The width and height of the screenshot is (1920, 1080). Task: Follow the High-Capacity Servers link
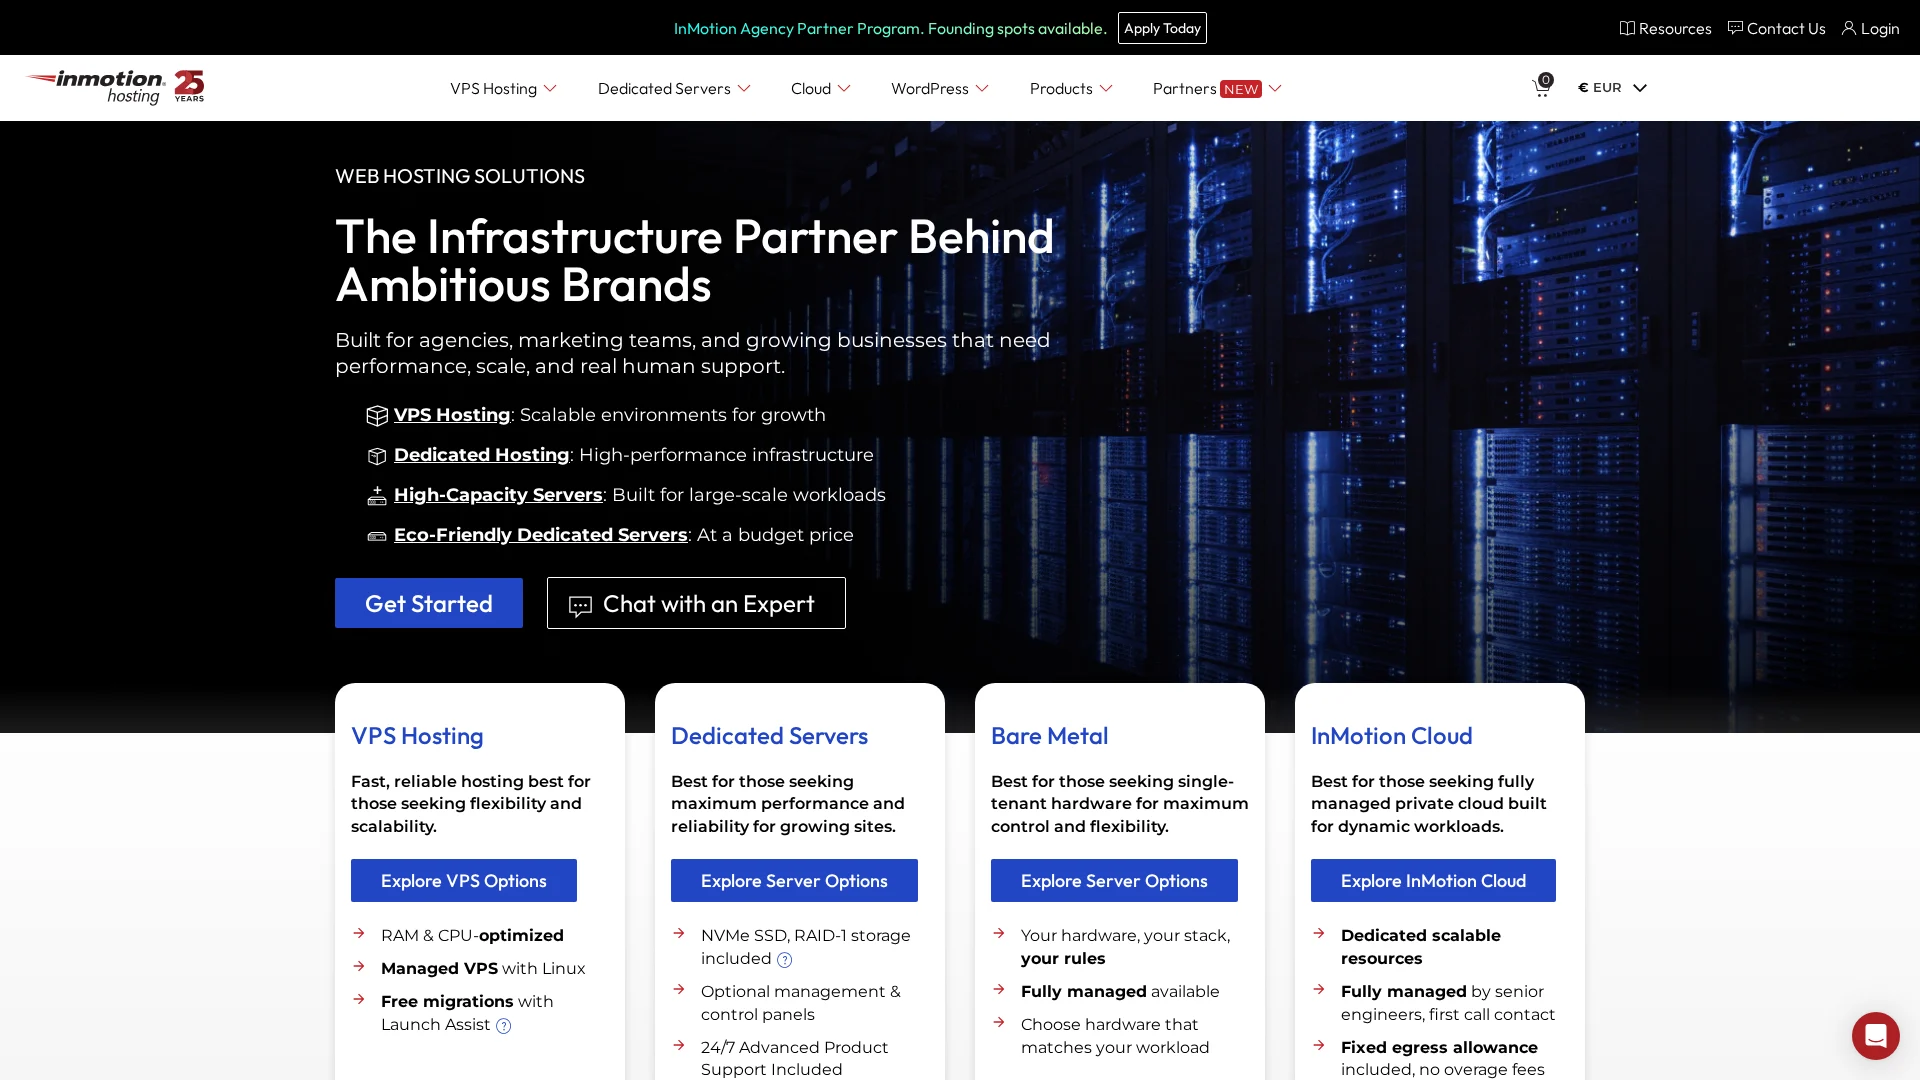(x=498, y=494)
